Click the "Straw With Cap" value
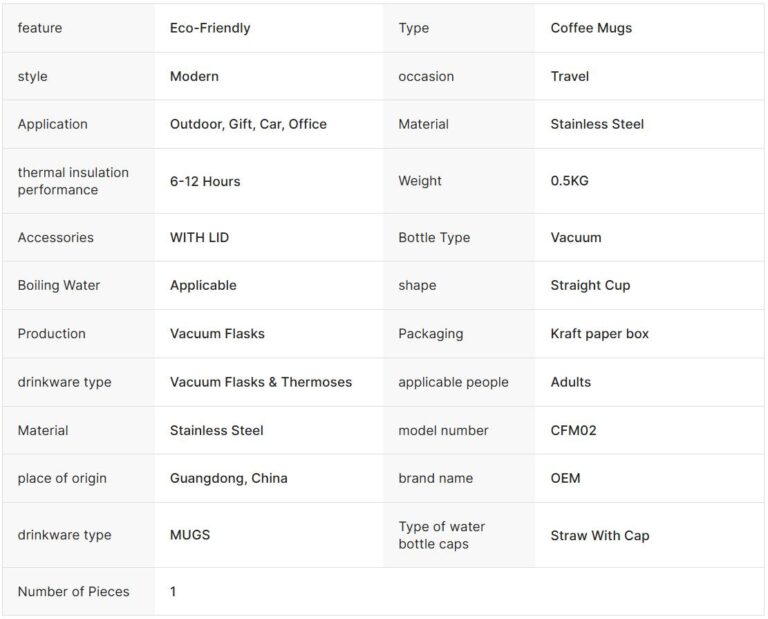This screenshot has width=768, height=619. [600, 535]
